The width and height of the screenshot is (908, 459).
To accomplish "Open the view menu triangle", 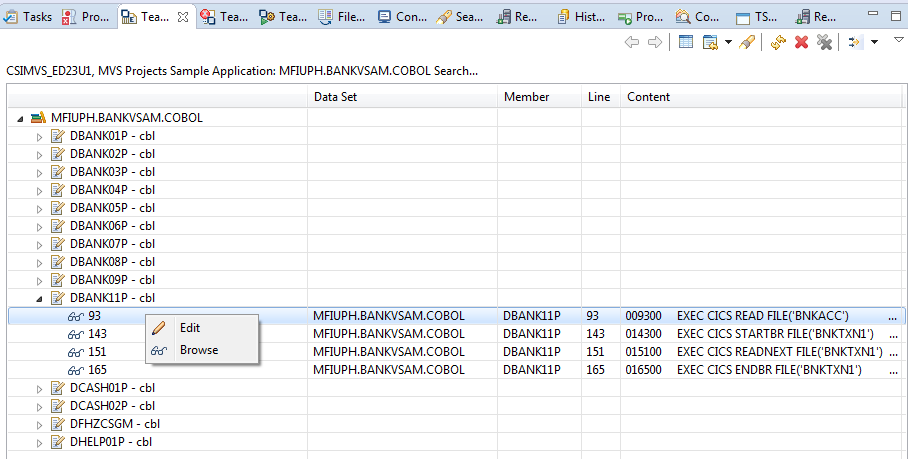I will 899,39.
